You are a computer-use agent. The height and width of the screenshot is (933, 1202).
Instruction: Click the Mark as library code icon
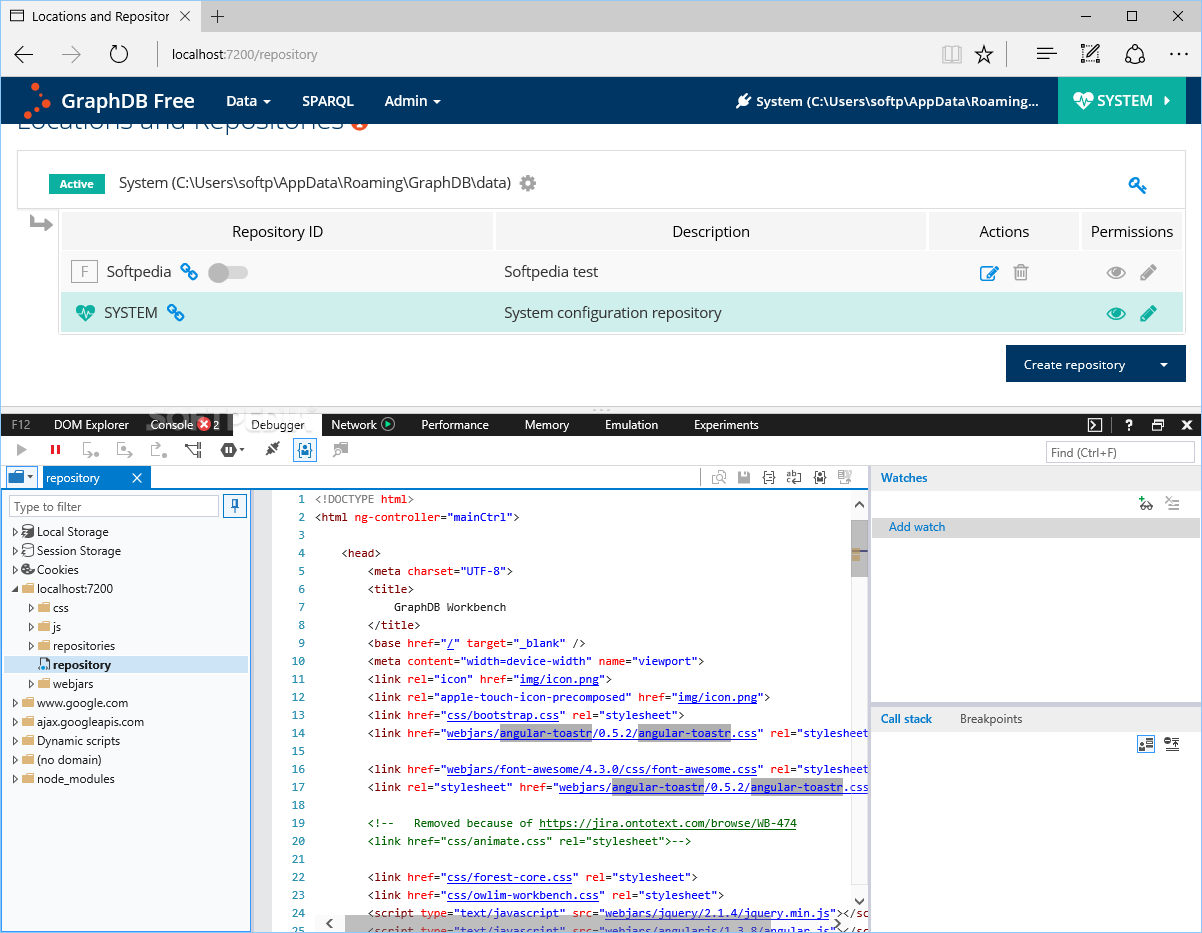tap(820, 478)
